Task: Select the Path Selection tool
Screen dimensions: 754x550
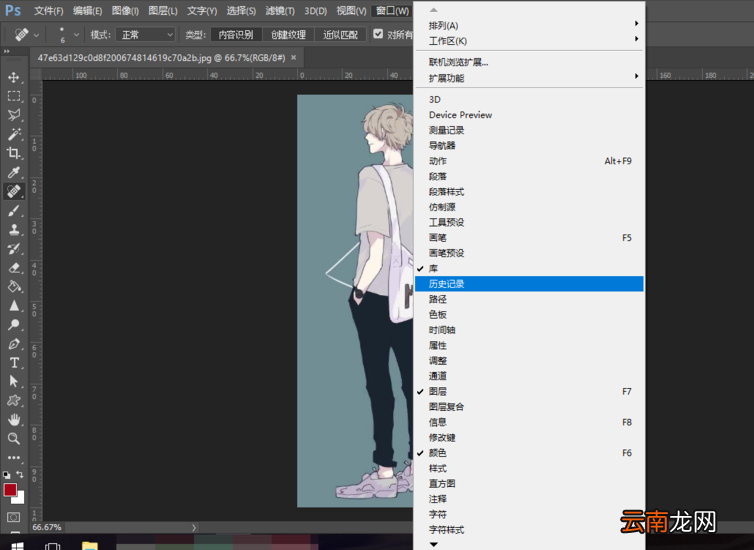Action: 13,381
